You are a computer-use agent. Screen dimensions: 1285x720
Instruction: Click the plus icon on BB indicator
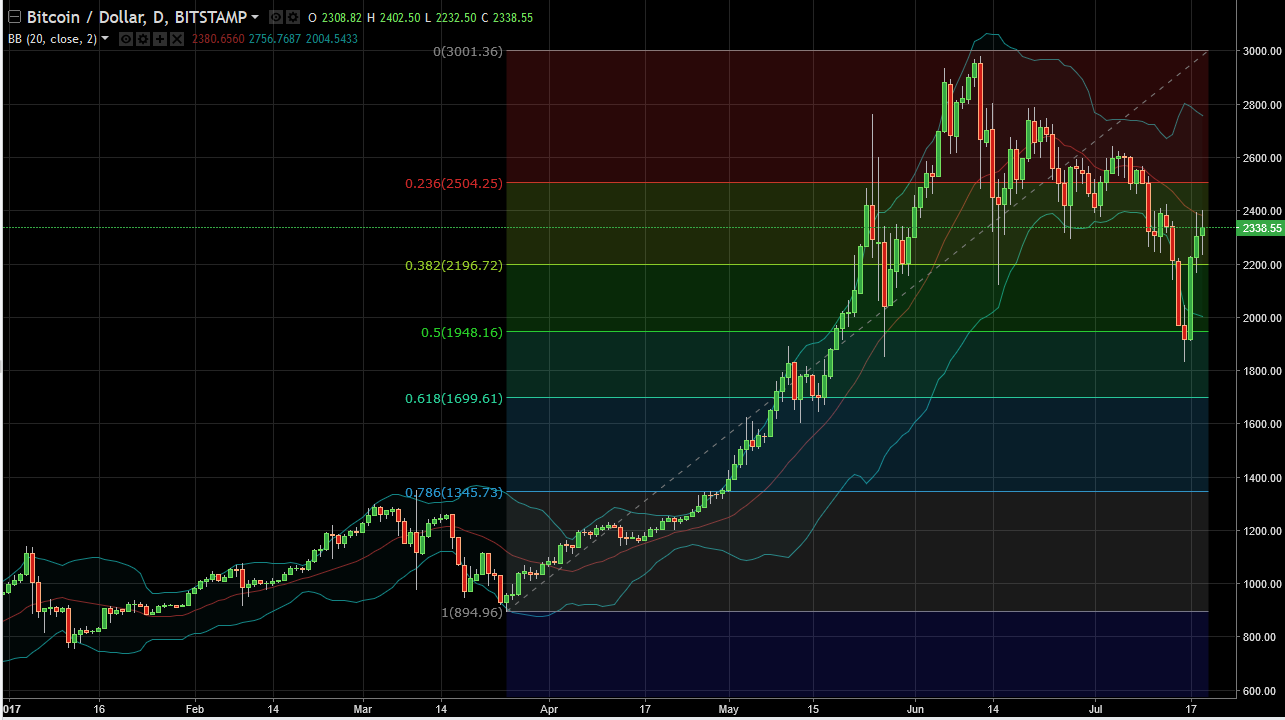click(x=160, y=39)
